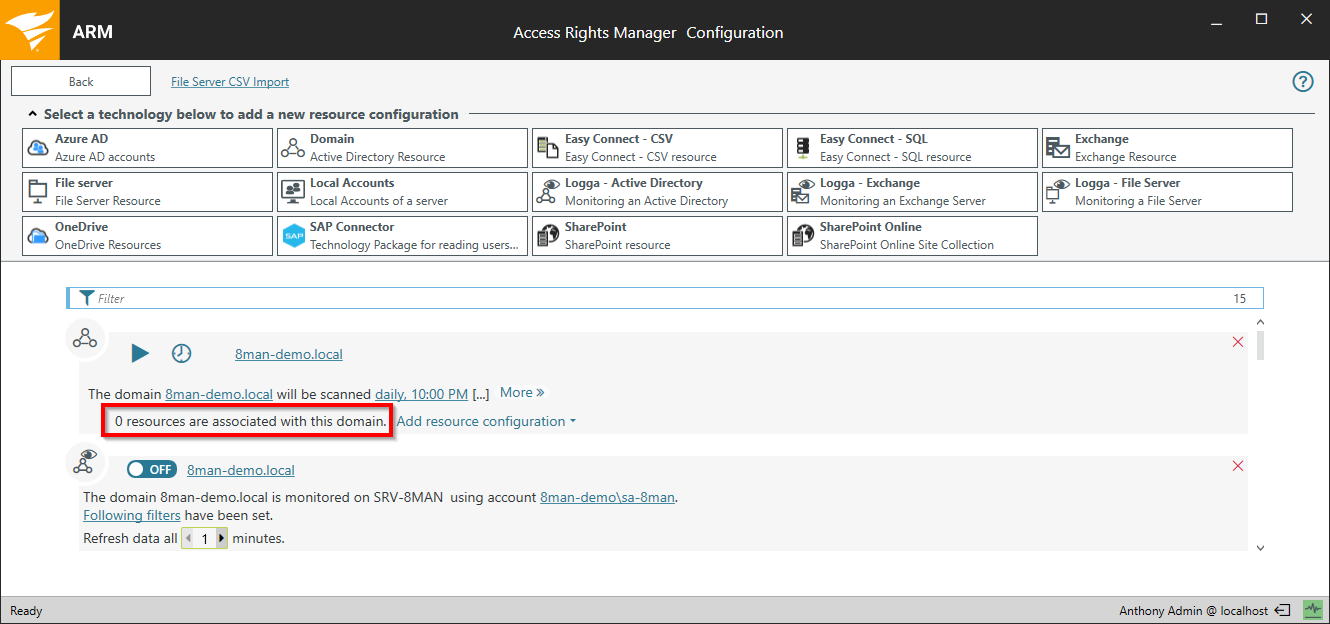Screen dimensions: 1330x624
Task: Expand More details for domain scan
Action: tap(522, 393)
